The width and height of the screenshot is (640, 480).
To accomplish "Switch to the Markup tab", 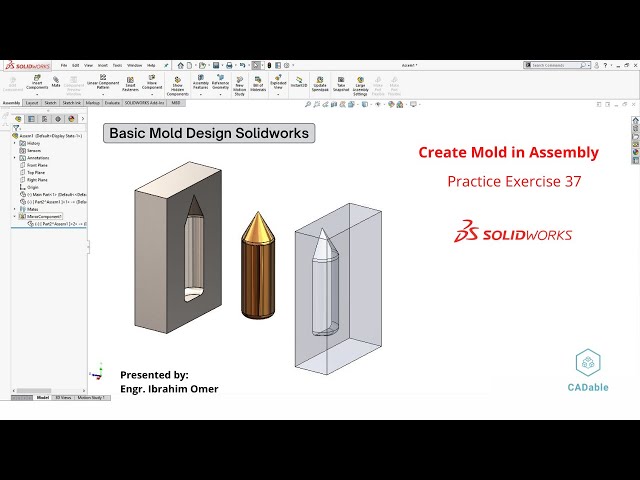I will pyautogui.click(x=93, y=103).
